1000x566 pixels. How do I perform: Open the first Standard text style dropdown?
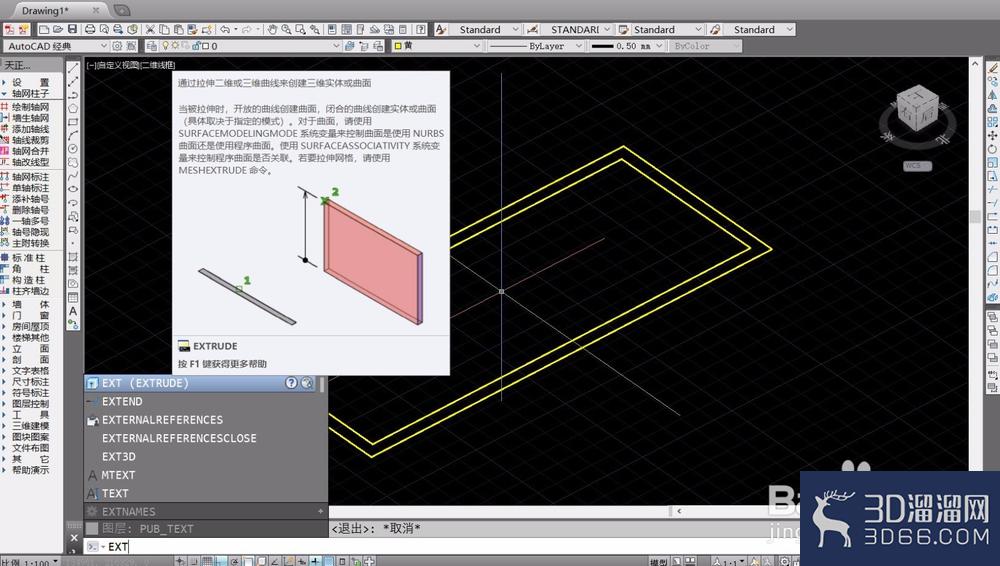(515, 29)
